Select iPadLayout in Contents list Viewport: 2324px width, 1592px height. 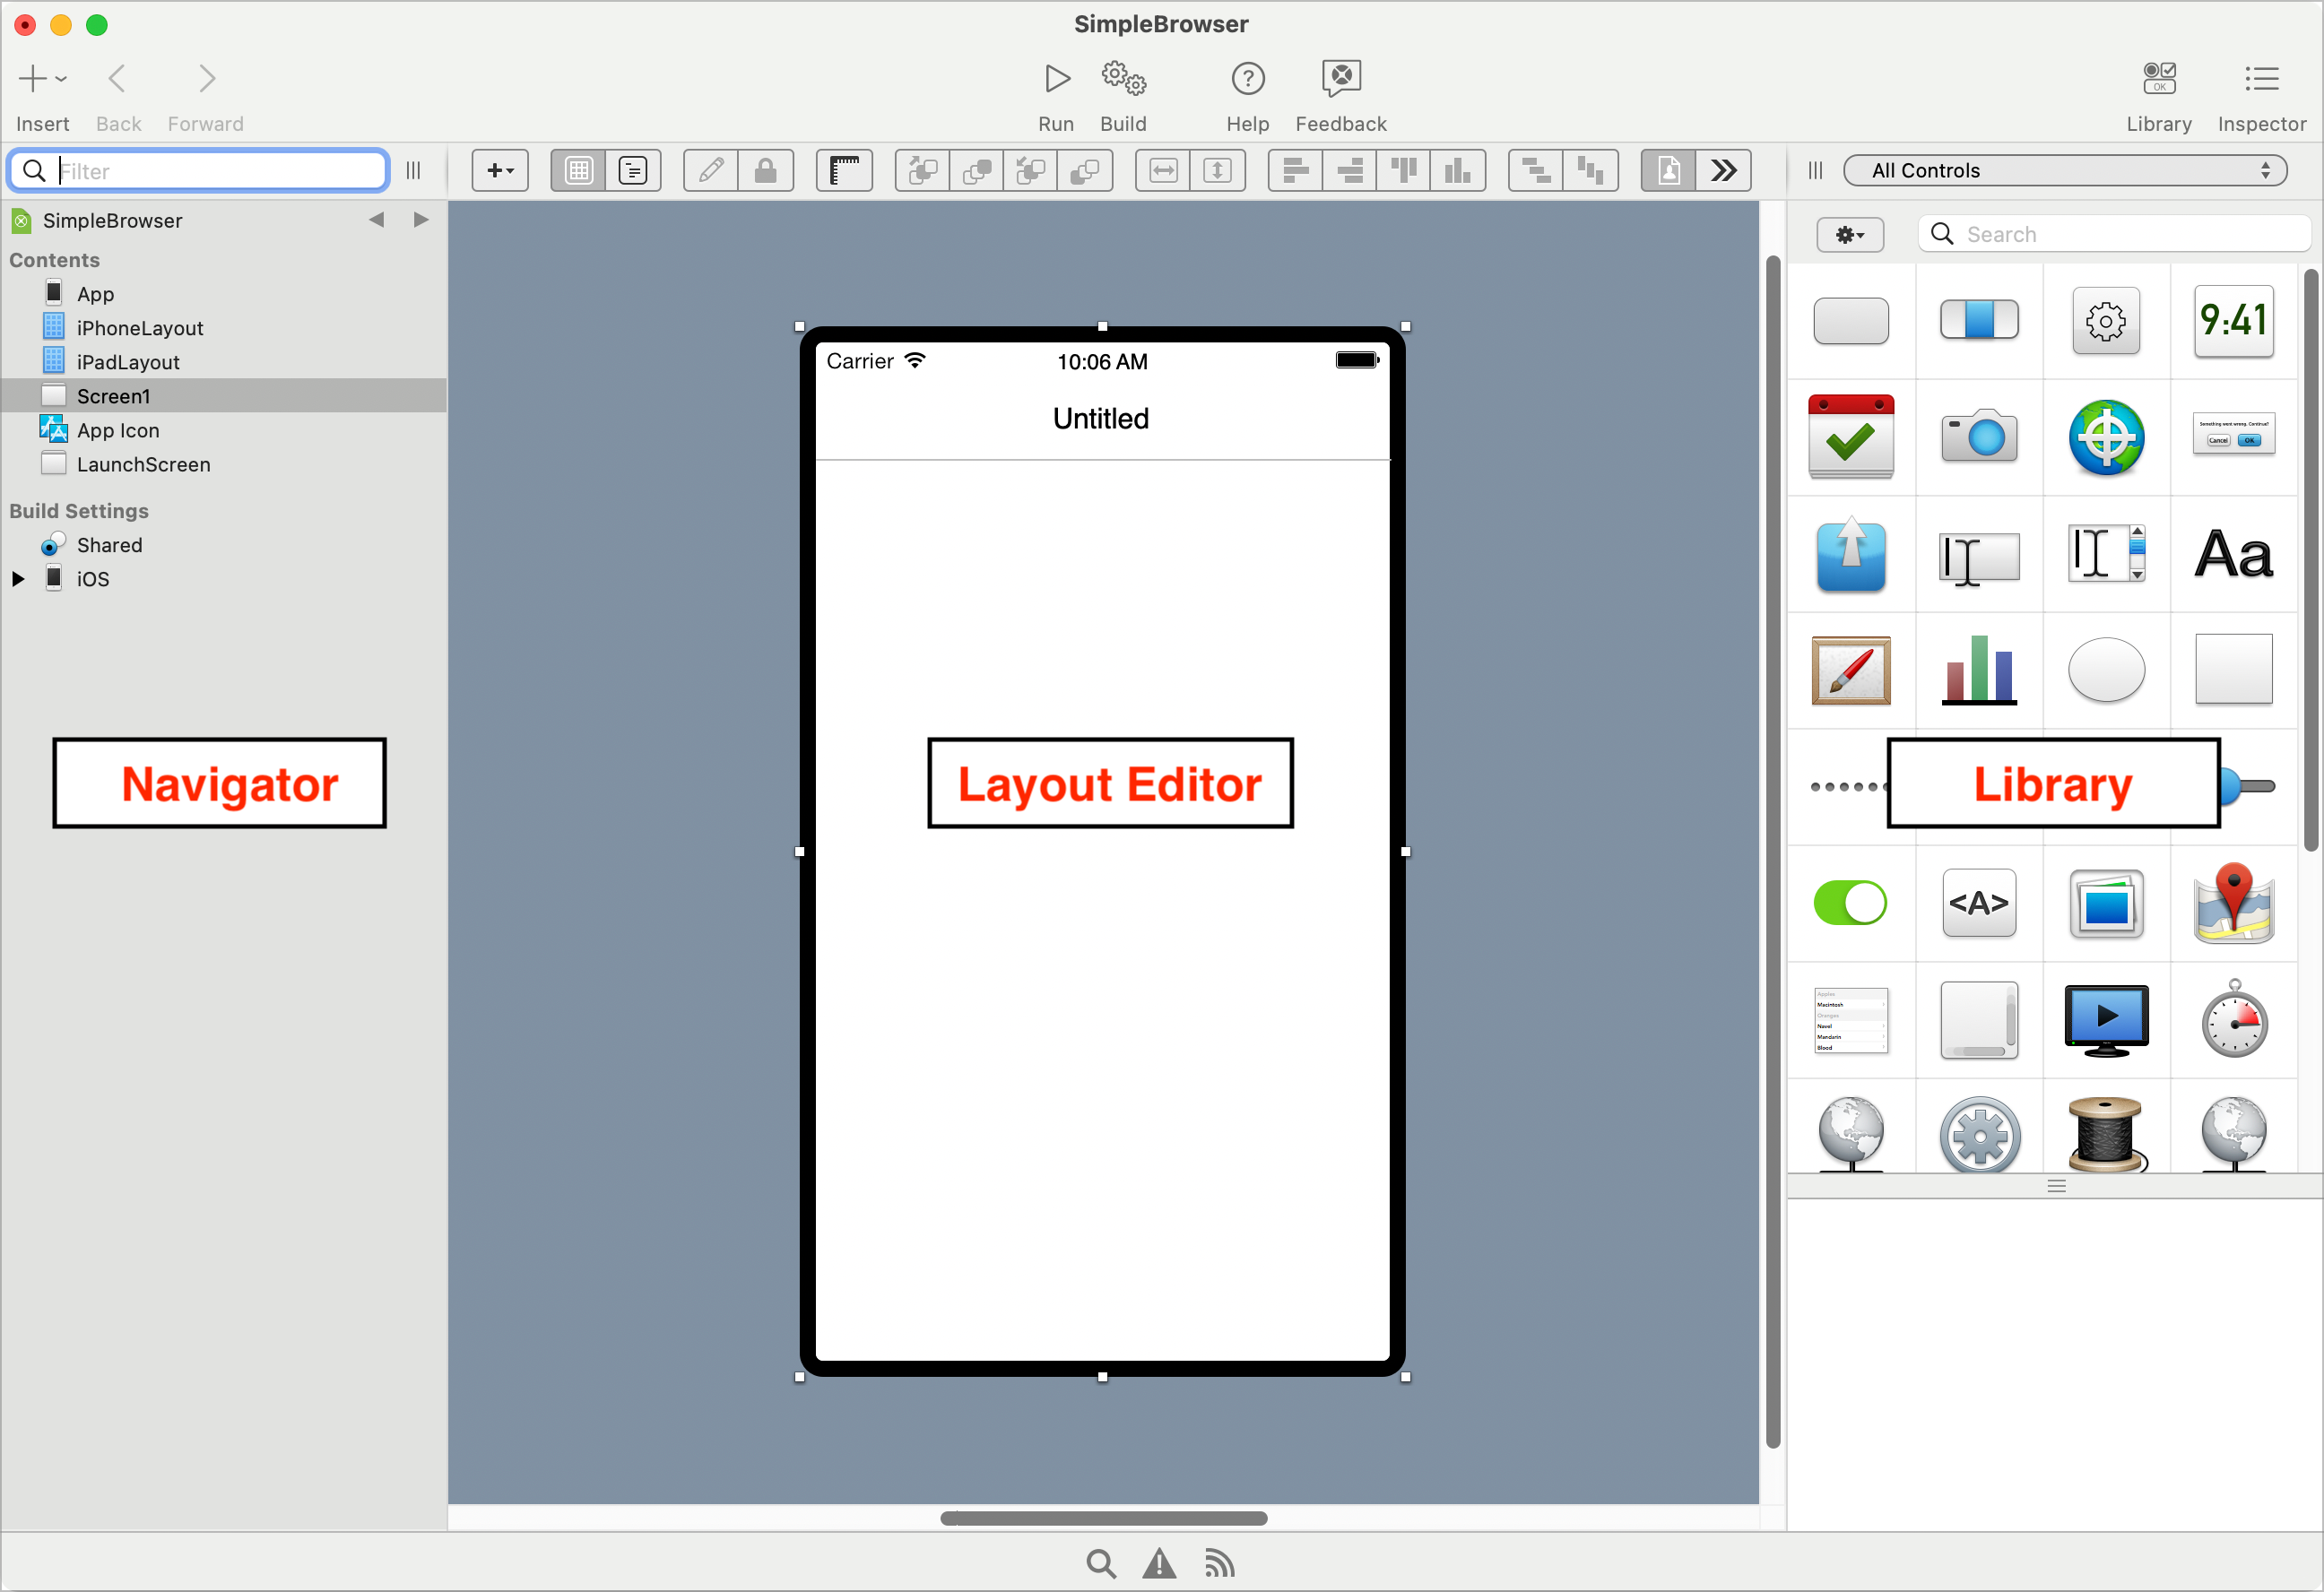(127, 362)
